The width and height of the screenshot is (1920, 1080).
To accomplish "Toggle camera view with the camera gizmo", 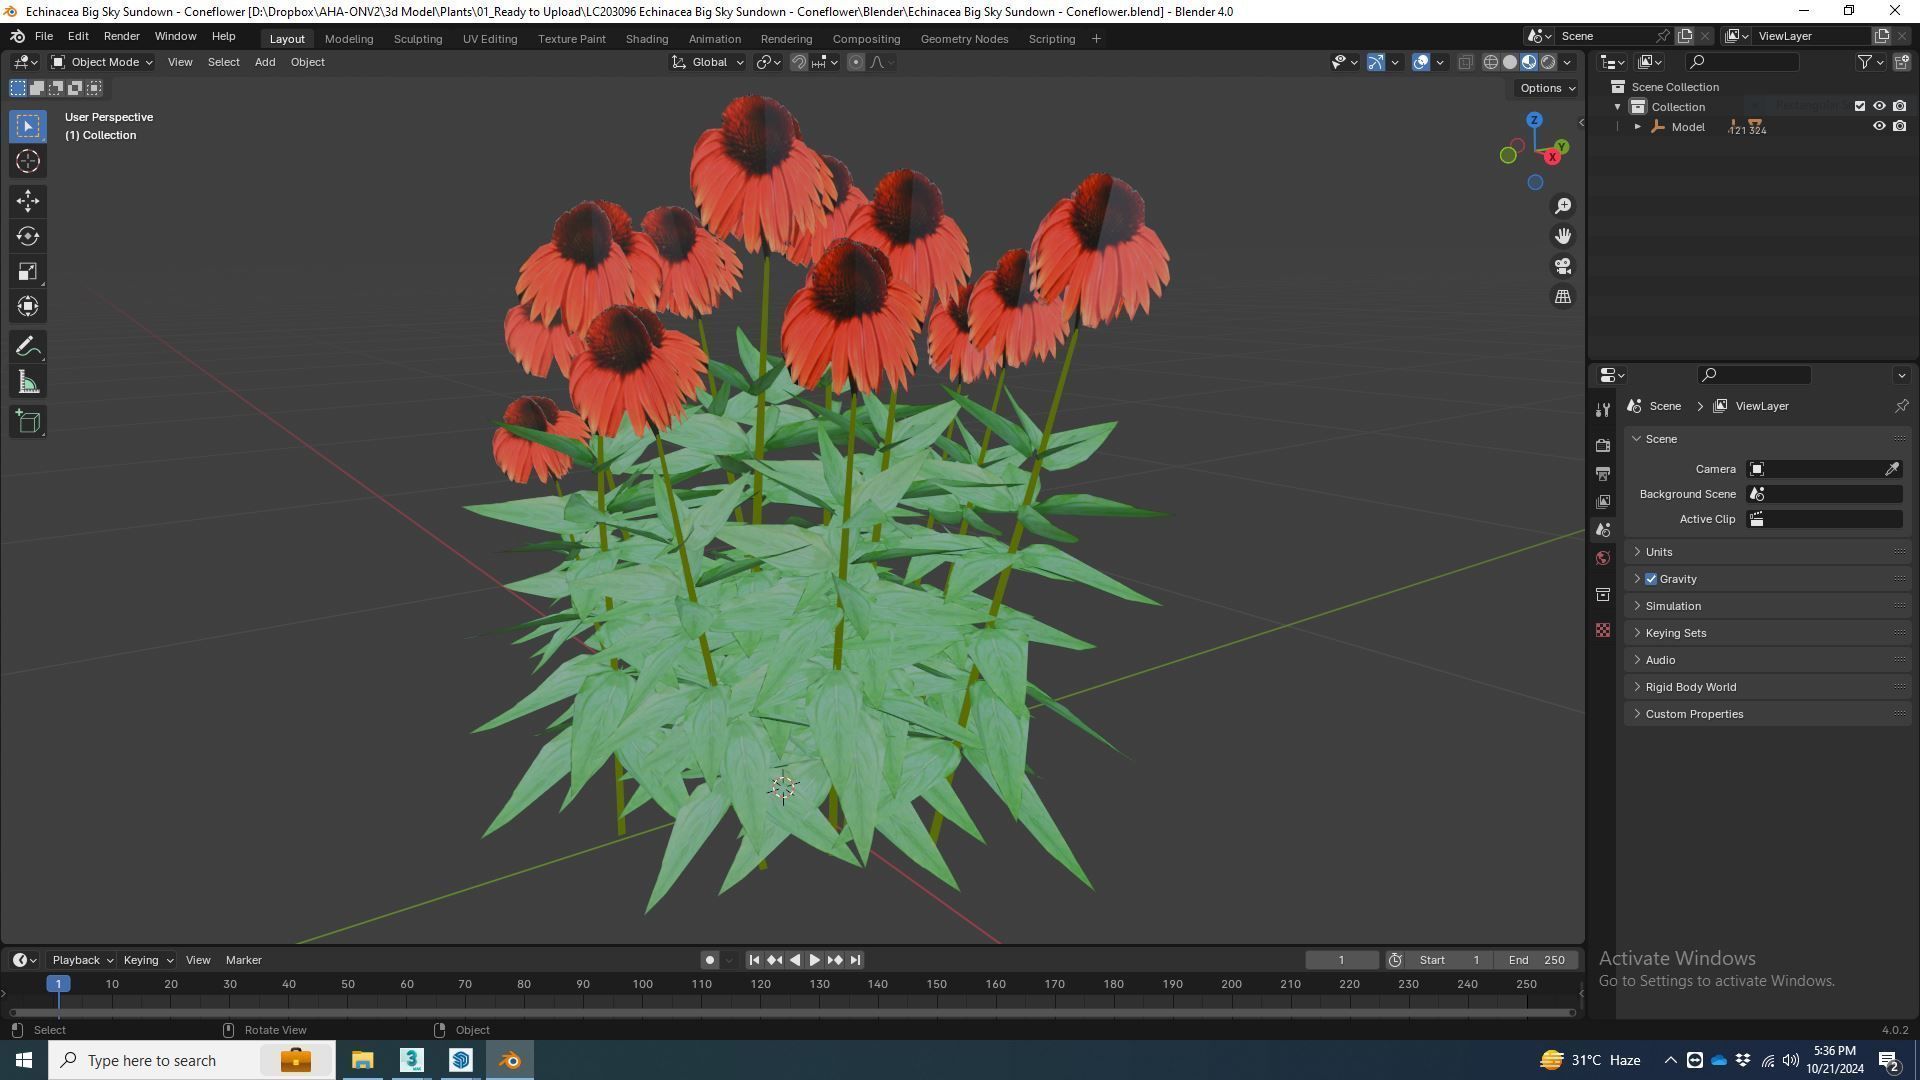I will coord(1563,267).
